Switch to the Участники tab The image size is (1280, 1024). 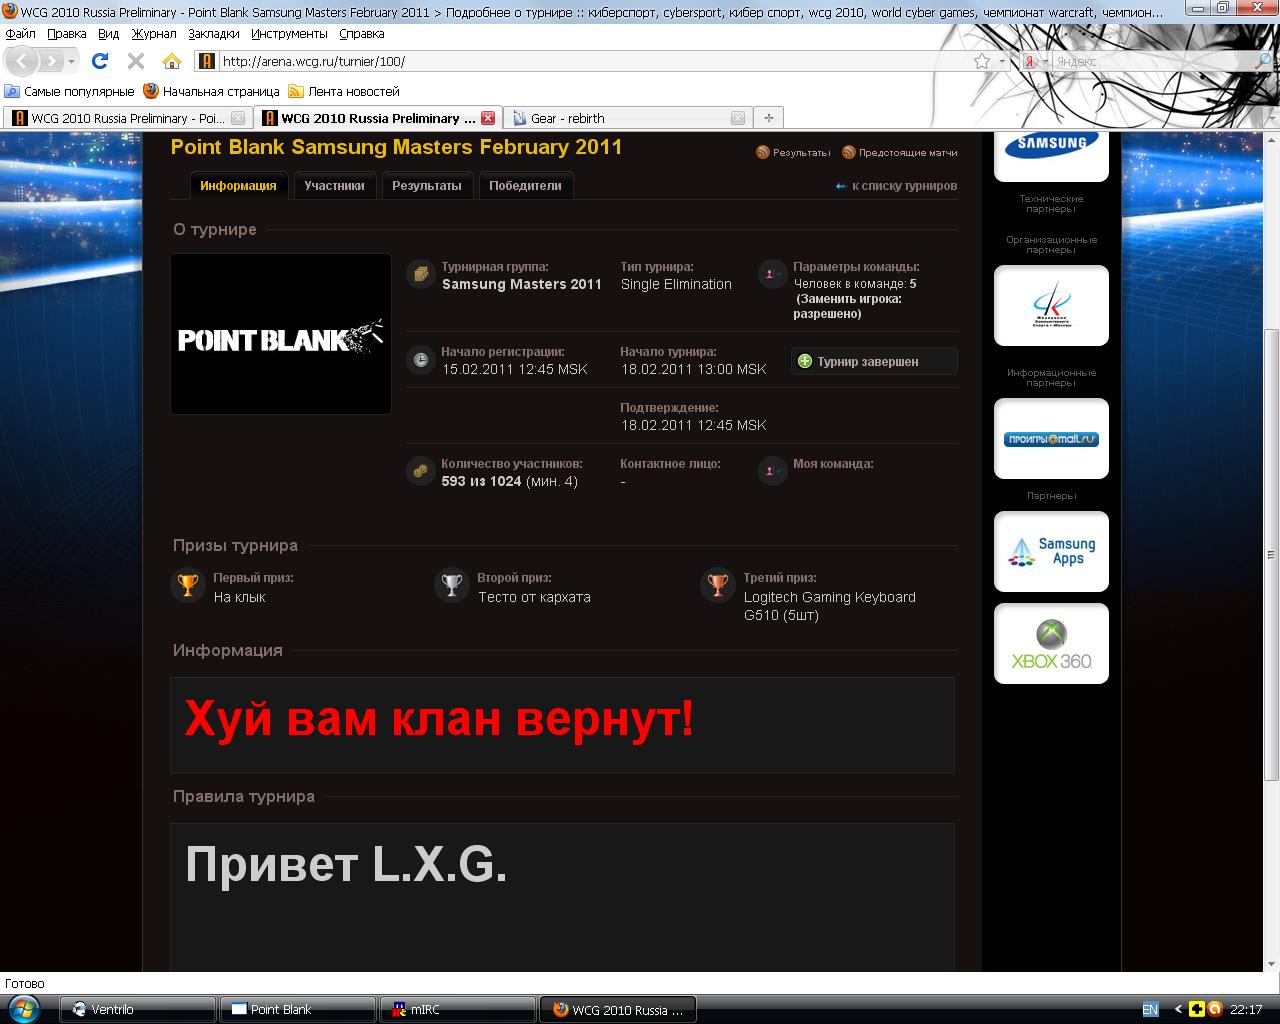[334, 186]
